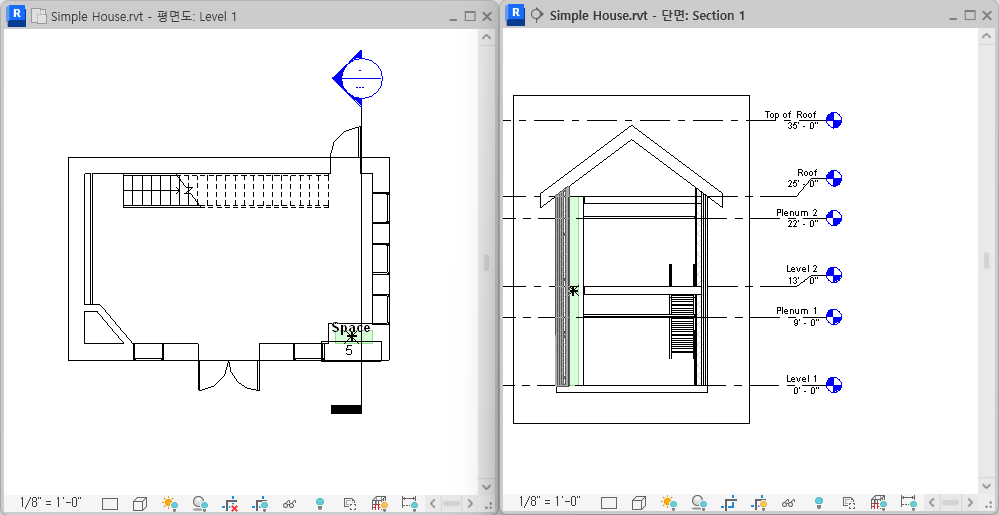Screen dimensions: 999x515
Task: Click the "Plenum 2" level name
Action: (796, 213)
